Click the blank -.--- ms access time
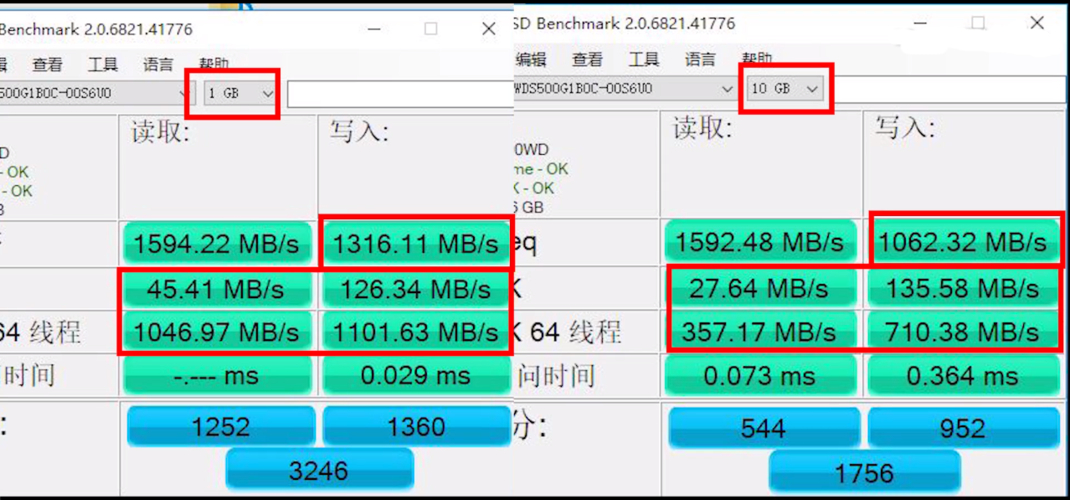The image size is (1070, 500). coord(217,376)
